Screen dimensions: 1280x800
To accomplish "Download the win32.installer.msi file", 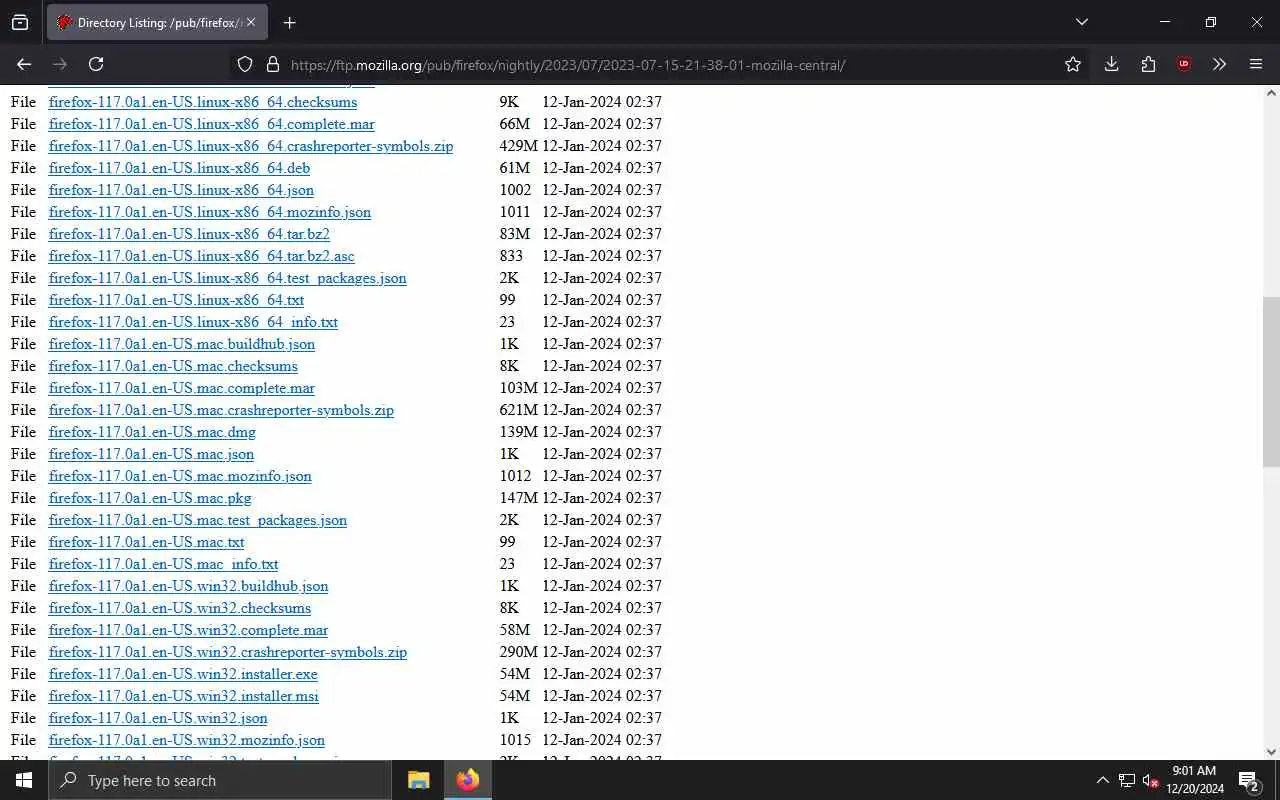I will click(184, 696).
